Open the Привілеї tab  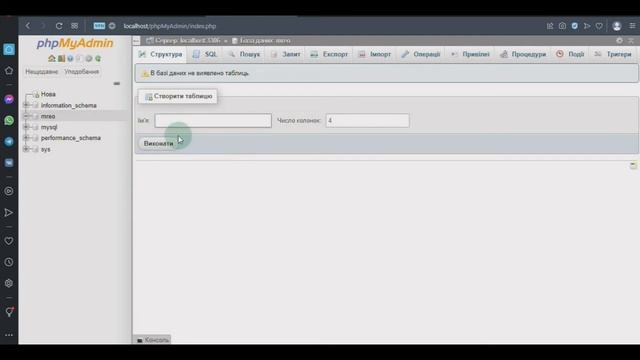470,54
